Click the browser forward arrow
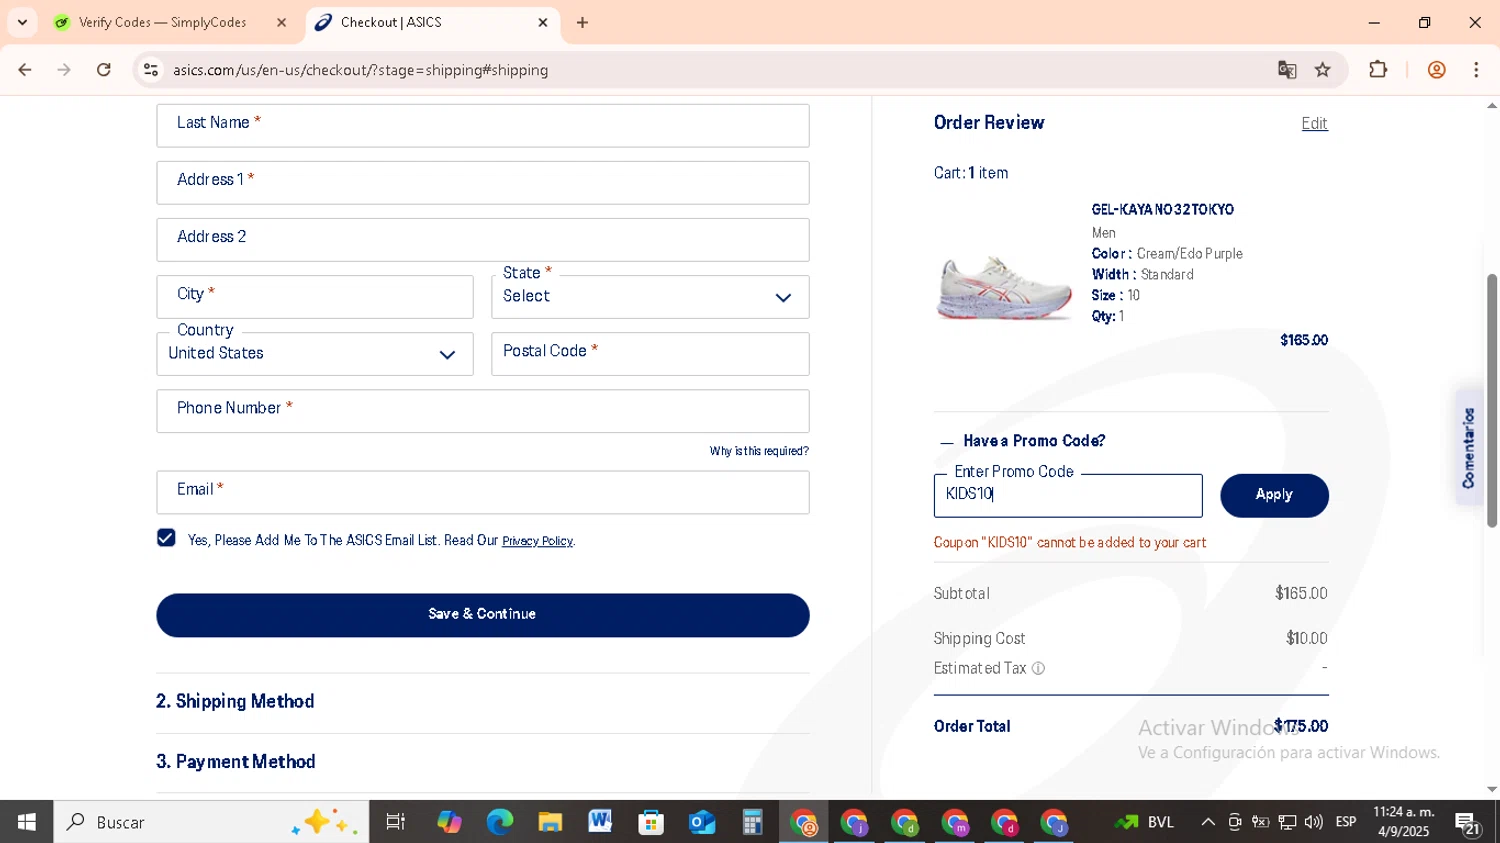1500x843 pixels. 64,70
